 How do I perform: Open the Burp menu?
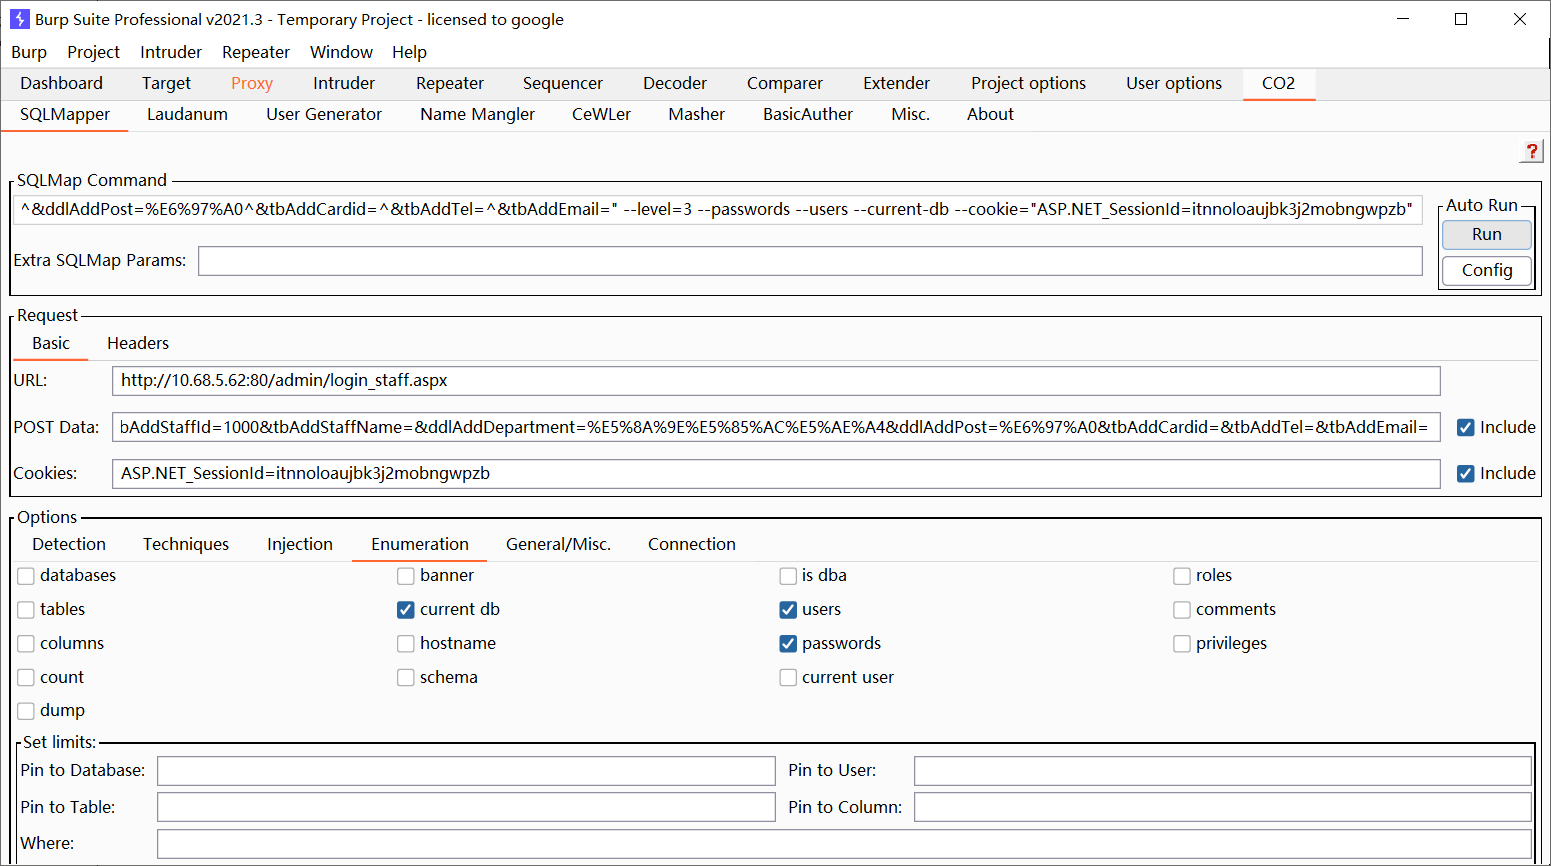(x=29, y=52)
